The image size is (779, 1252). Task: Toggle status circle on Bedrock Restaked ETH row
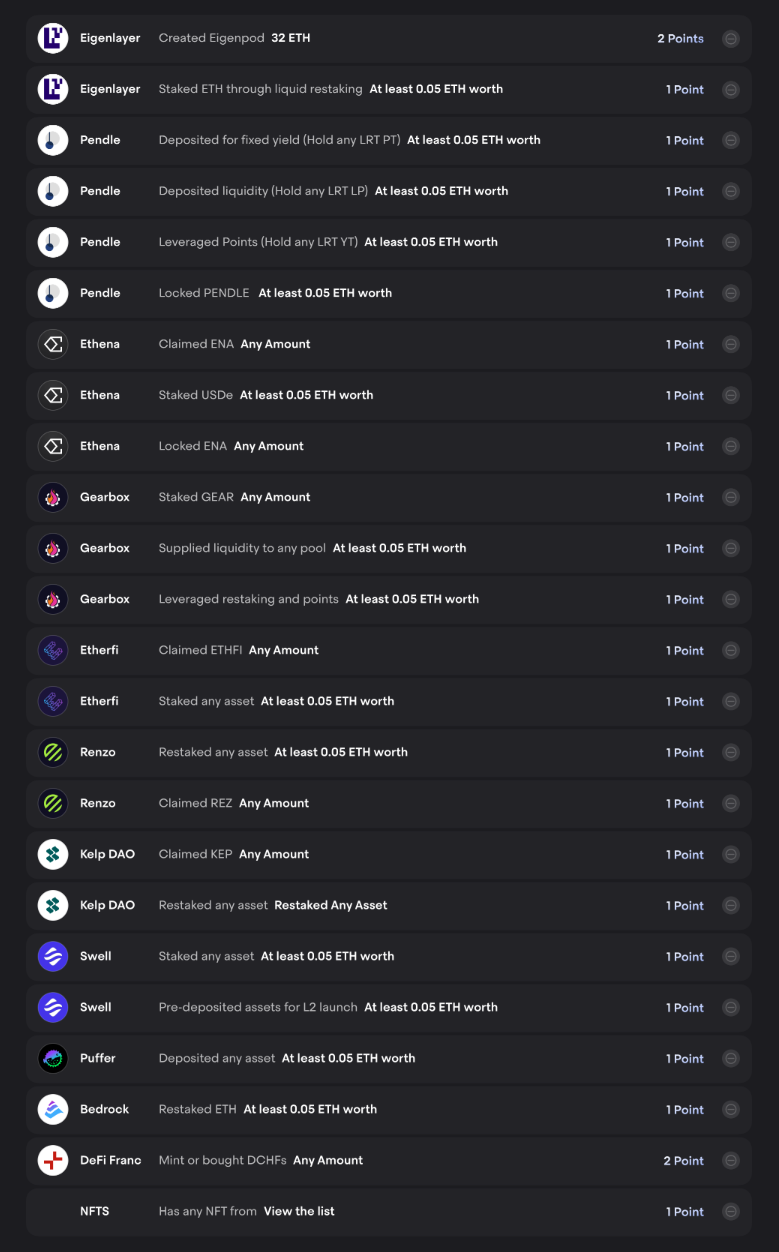pos(731,1110)
